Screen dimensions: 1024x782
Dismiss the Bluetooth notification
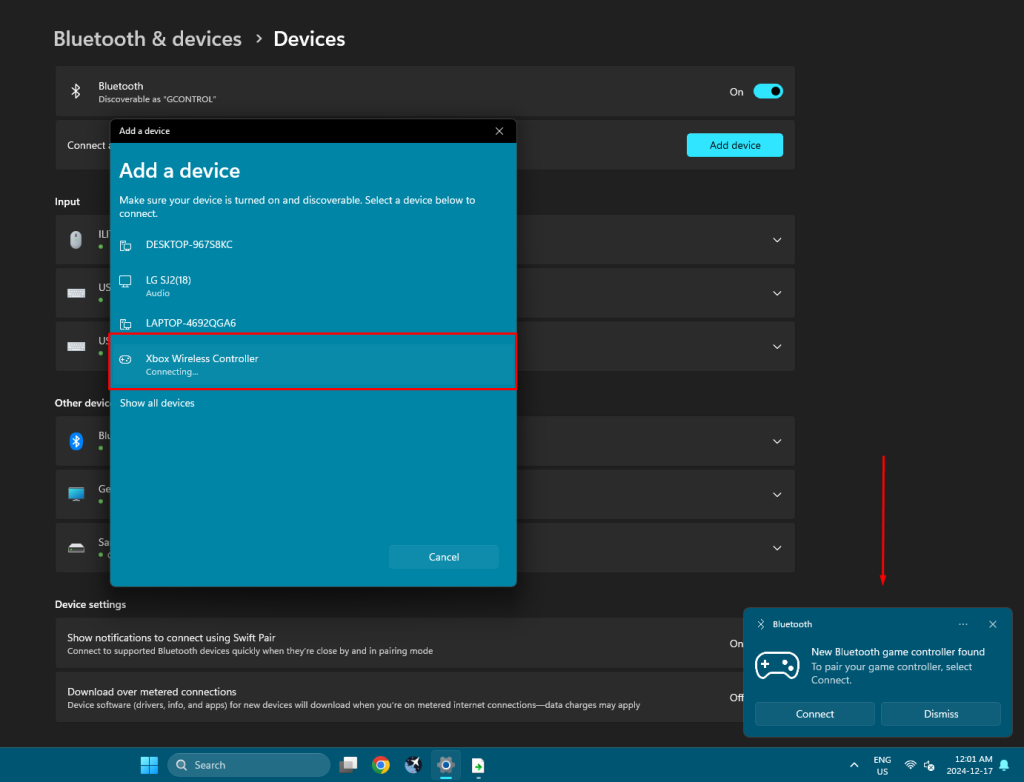pos(940,713)
